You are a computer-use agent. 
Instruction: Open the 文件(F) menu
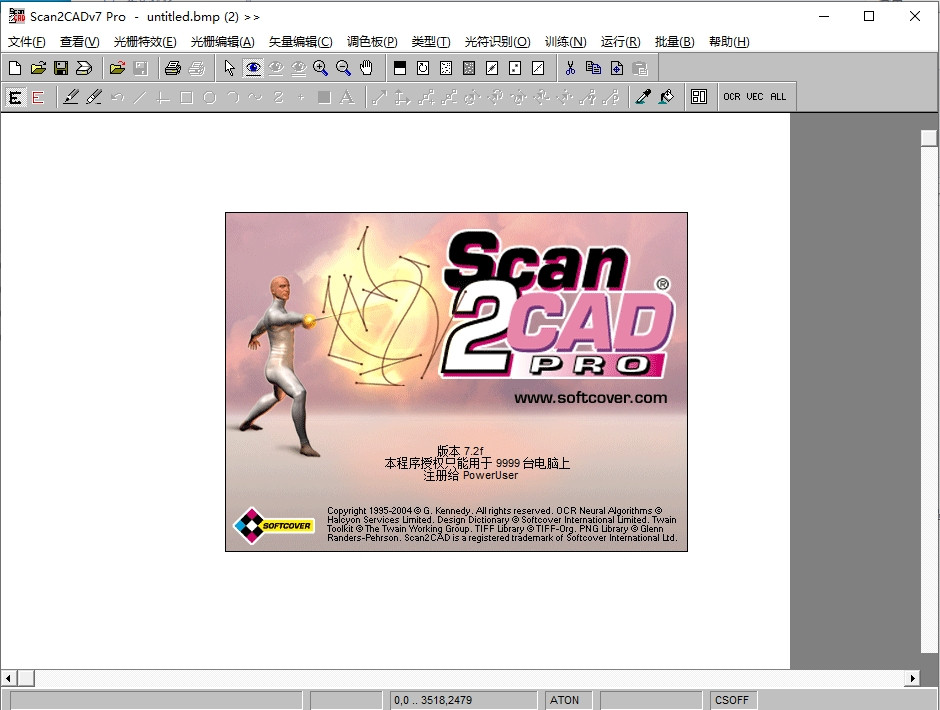coord(27,42)
